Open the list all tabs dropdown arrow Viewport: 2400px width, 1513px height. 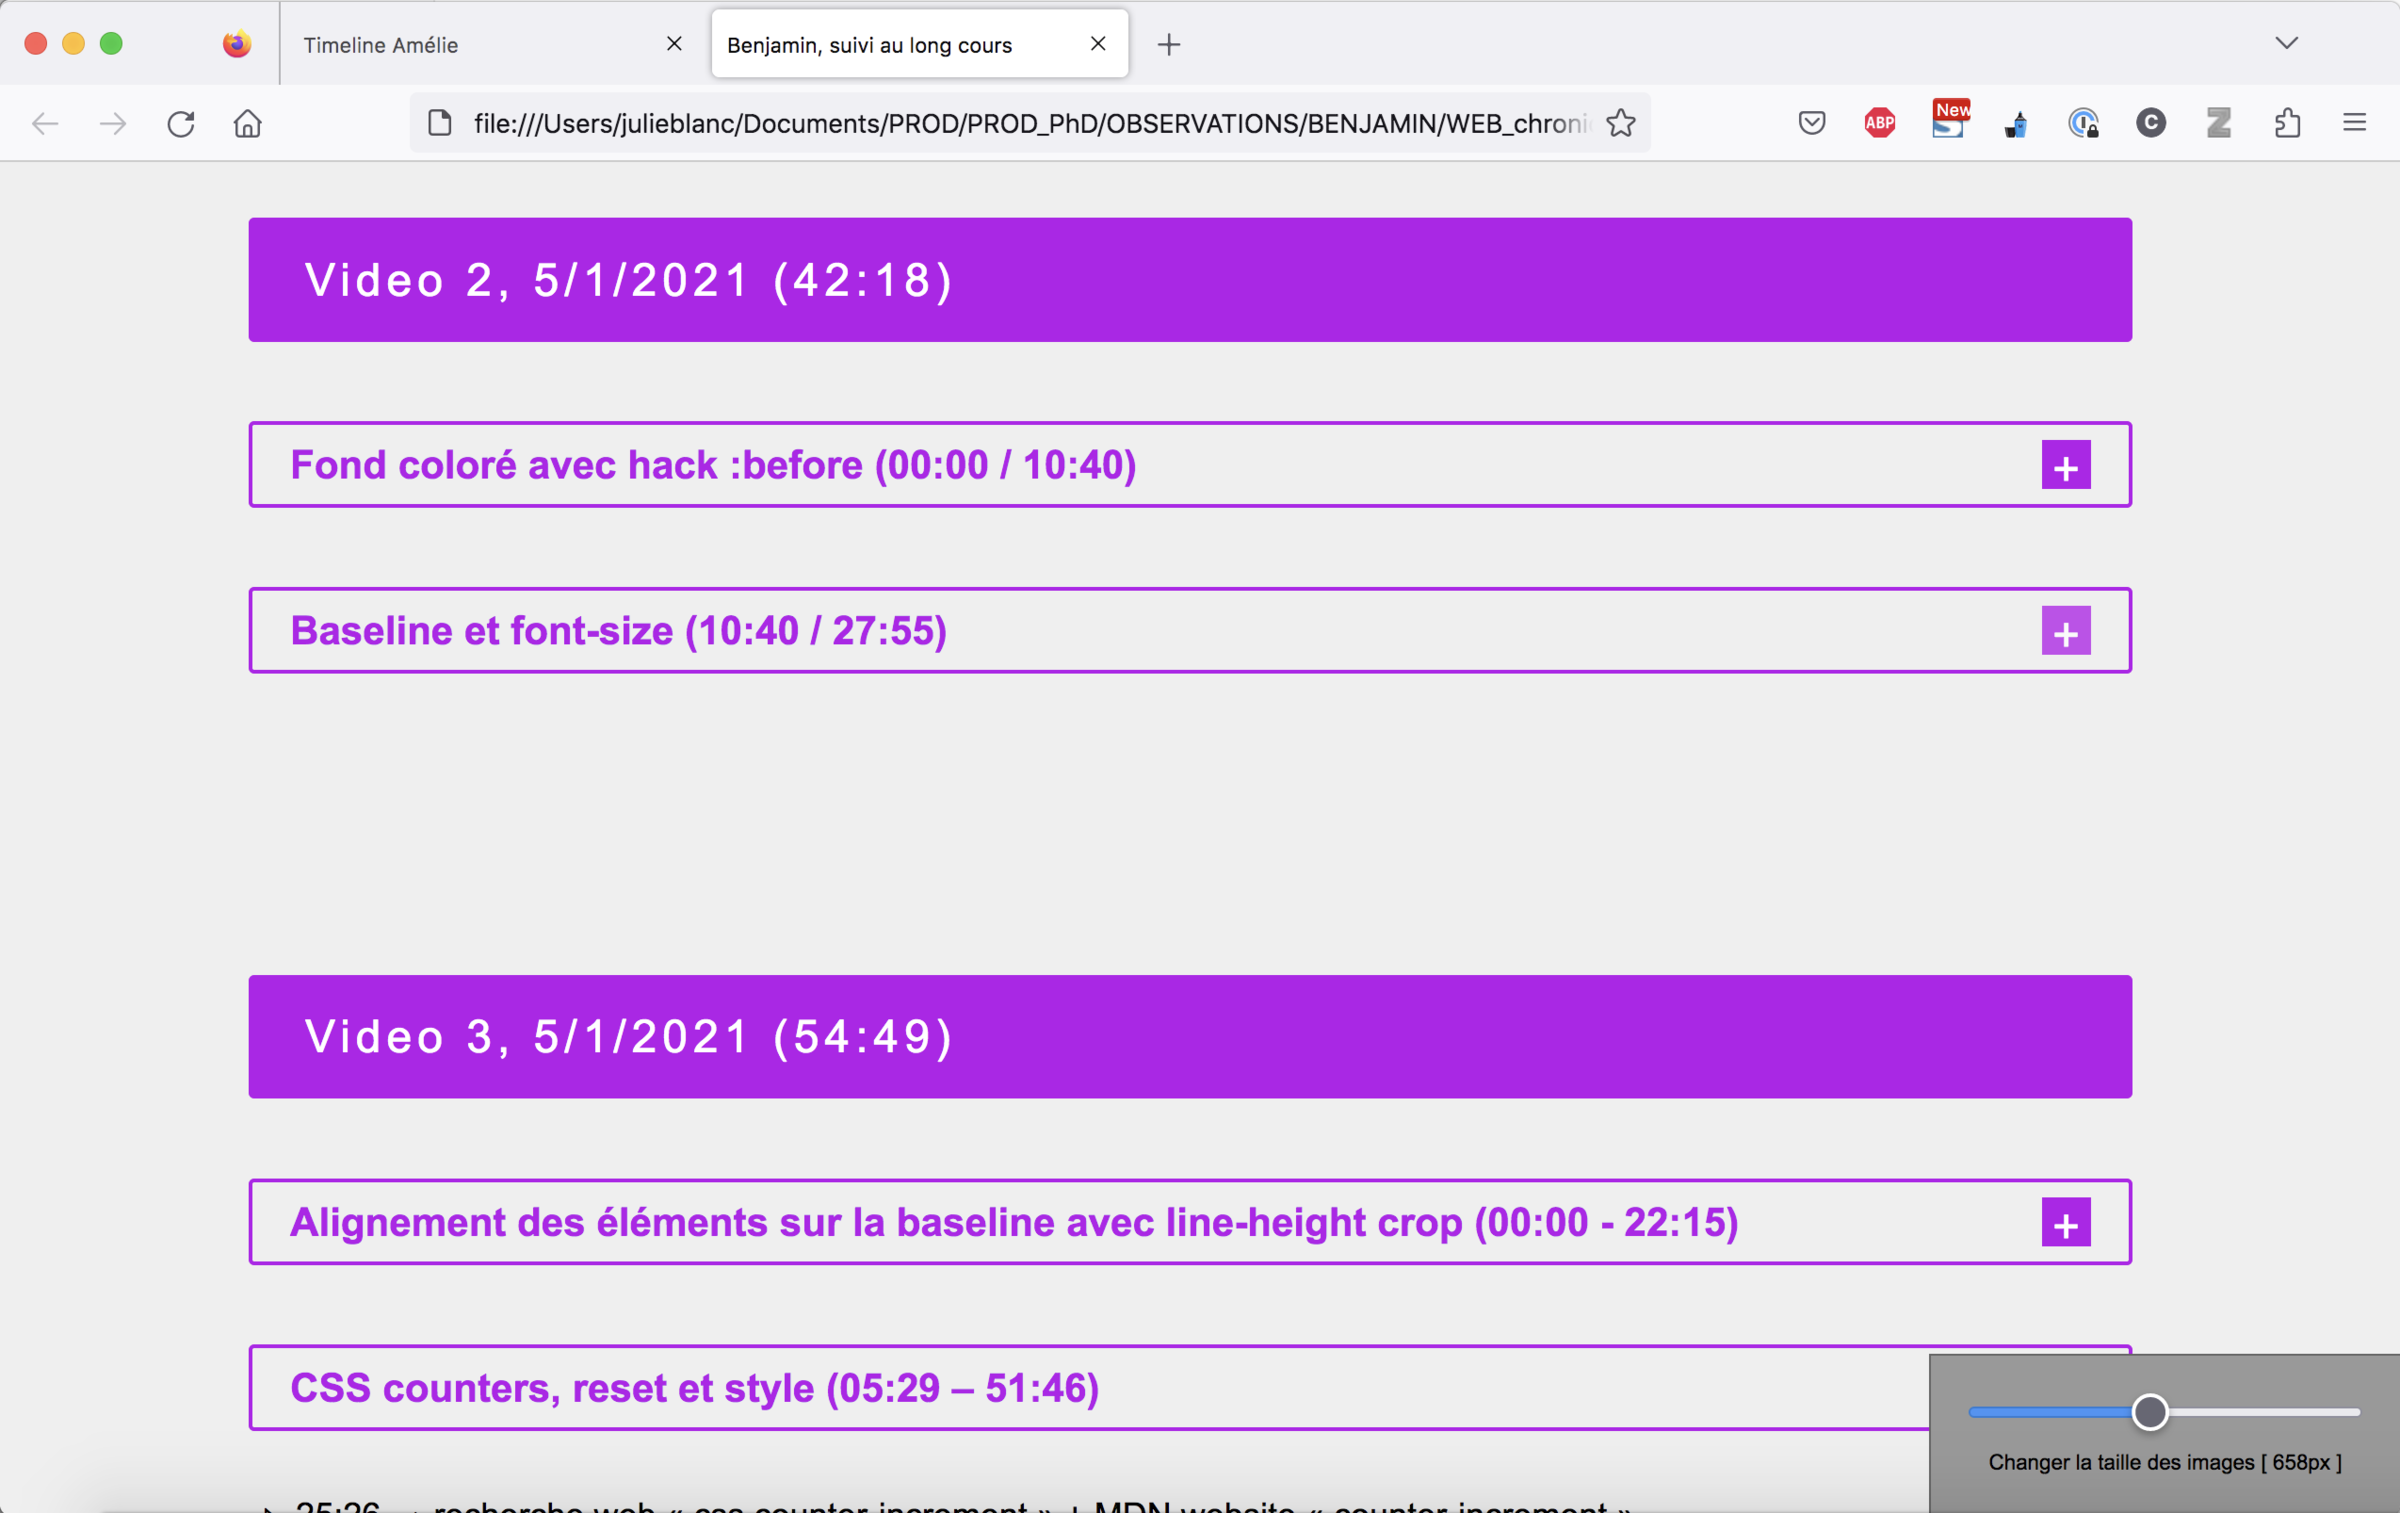click(2286, 43)
